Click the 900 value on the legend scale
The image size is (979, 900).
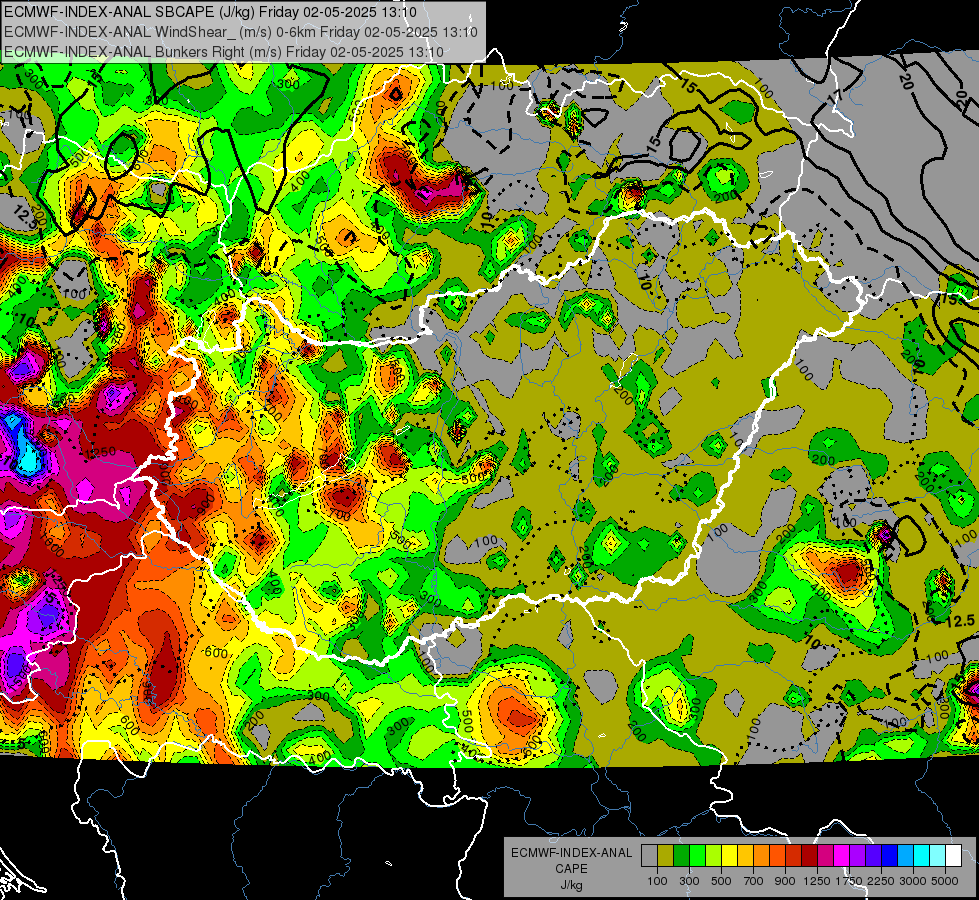tap(785, 881)
